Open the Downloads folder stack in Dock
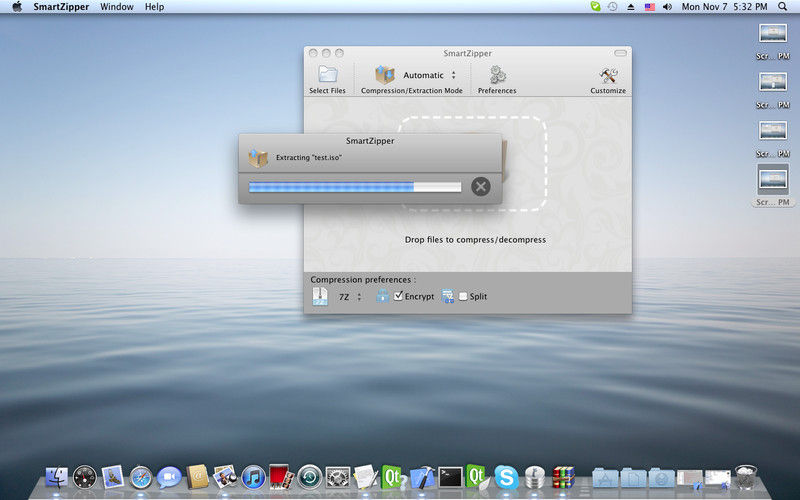This screenshot has width=800, height=500. tap(662, 478)
